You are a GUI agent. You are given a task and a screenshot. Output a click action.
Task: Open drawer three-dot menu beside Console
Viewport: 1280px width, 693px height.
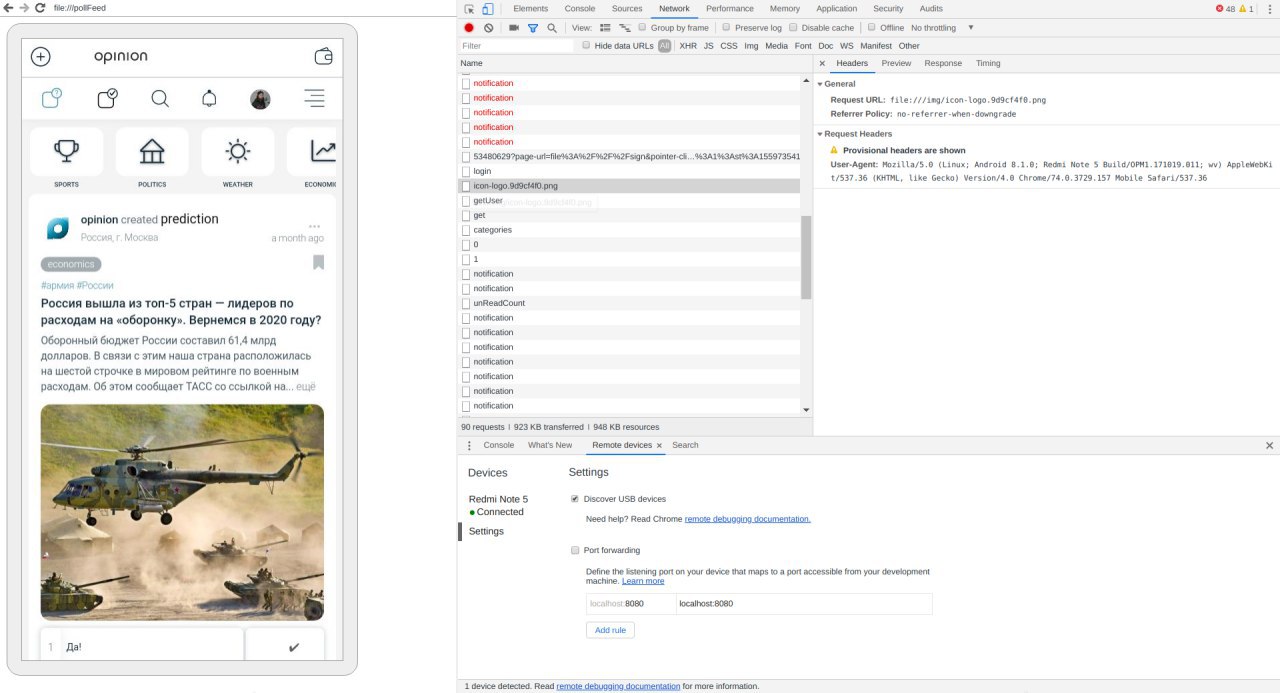pyautogui.click(x=469, y=445)
